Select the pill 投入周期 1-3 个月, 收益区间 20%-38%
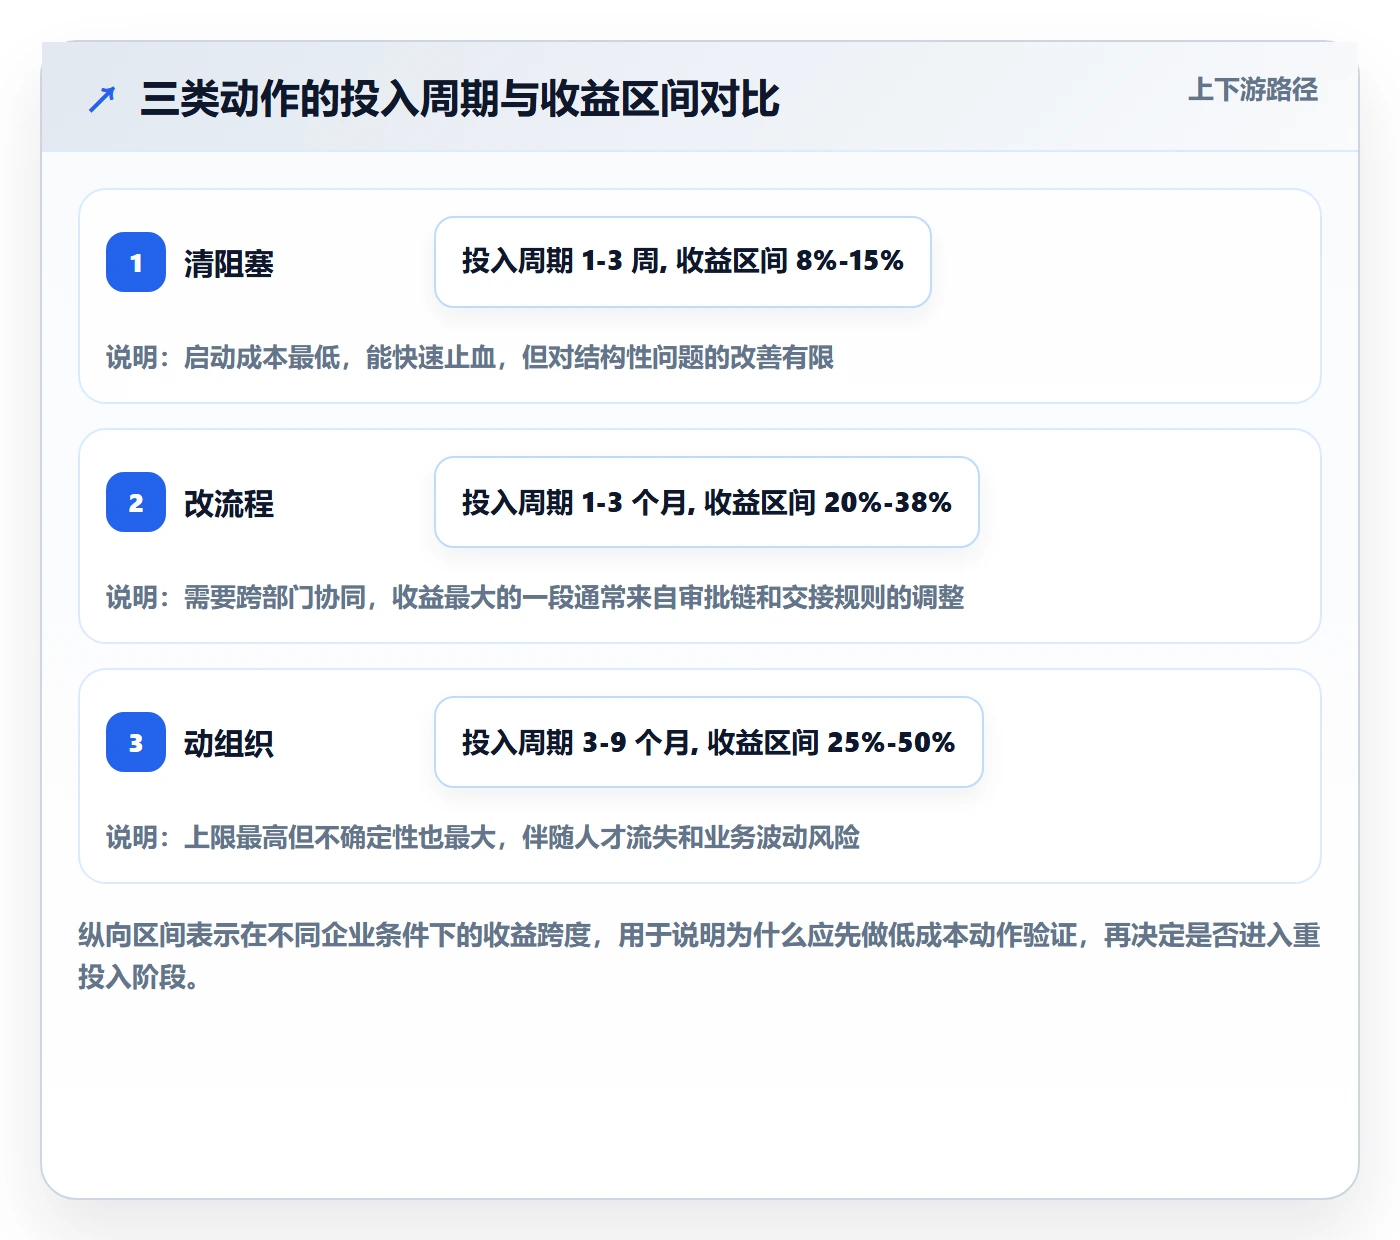 [x=707, y=502]
